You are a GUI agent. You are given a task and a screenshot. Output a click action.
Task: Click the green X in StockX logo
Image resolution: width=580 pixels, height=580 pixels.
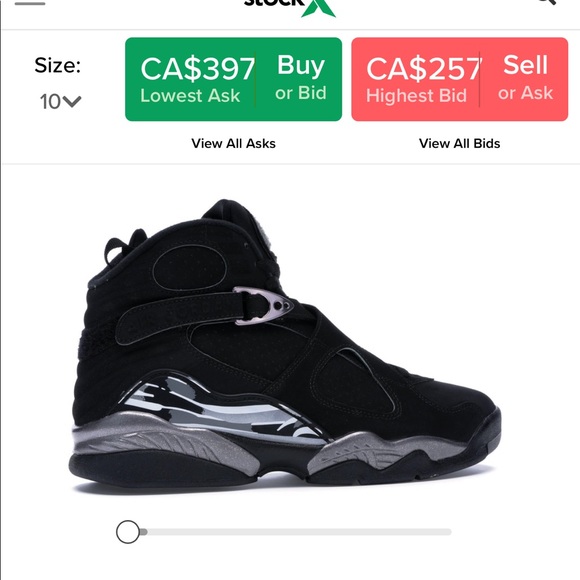(x=319, y=8)
